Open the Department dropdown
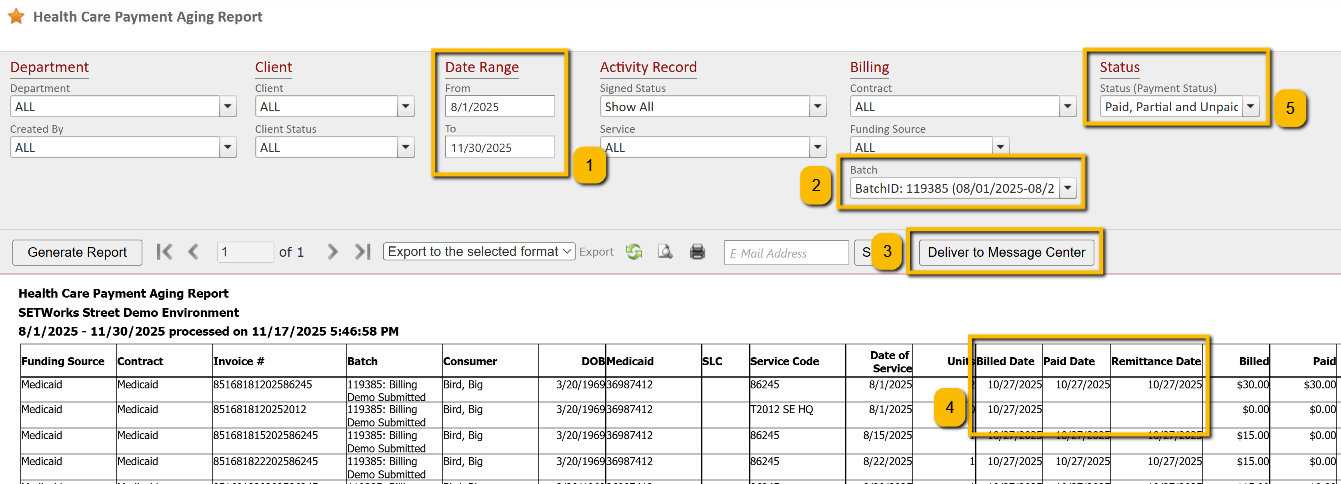 point(226,107)
